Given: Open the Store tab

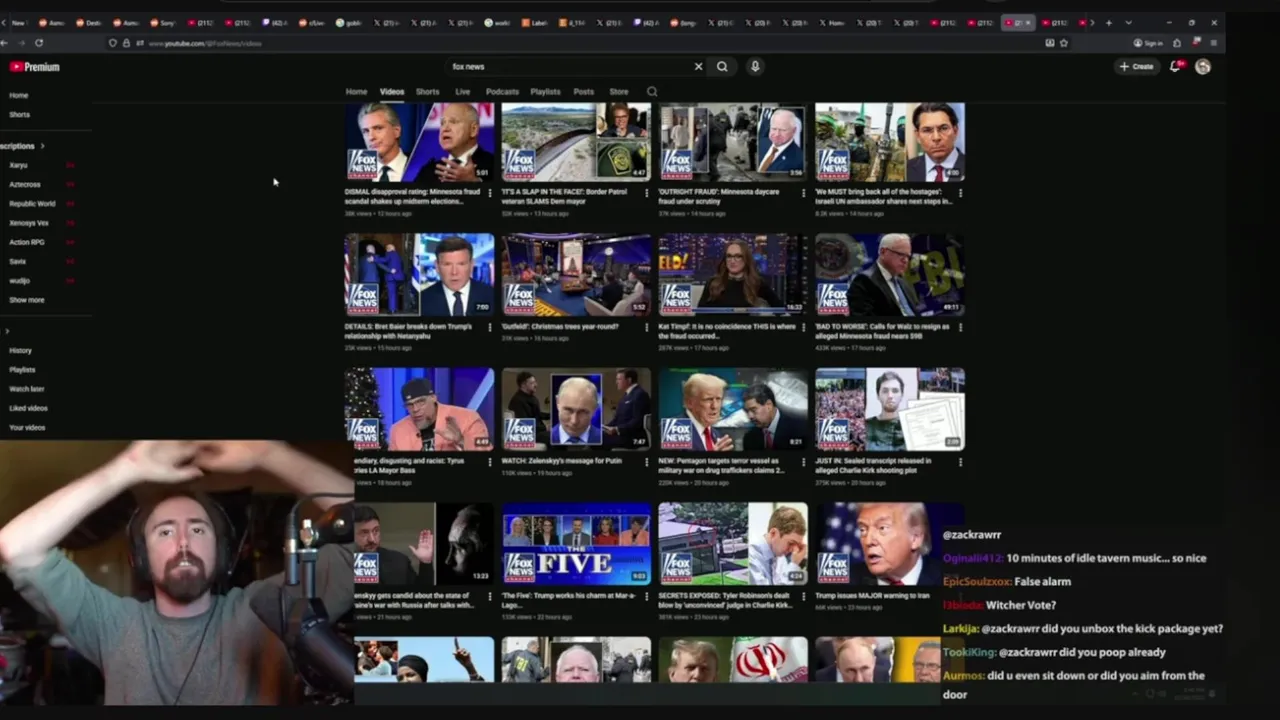Looking at the screenshot, I should [619, 92].
